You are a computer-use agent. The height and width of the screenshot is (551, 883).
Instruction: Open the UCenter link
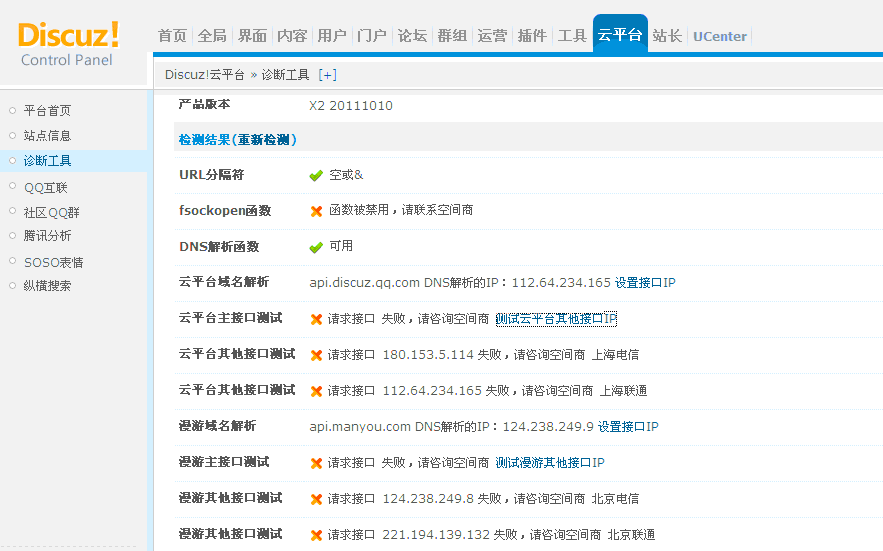[x=720, y=37]
